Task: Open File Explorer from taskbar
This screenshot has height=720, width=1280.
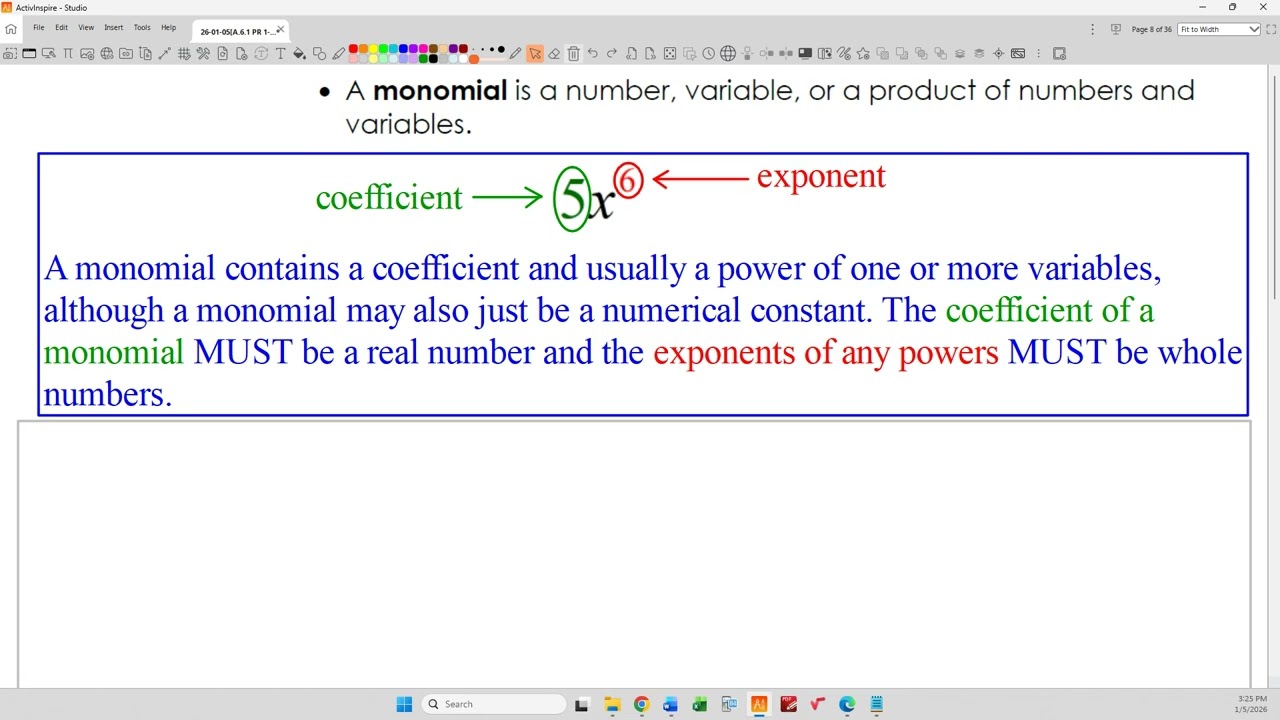Action: point(612,704)
